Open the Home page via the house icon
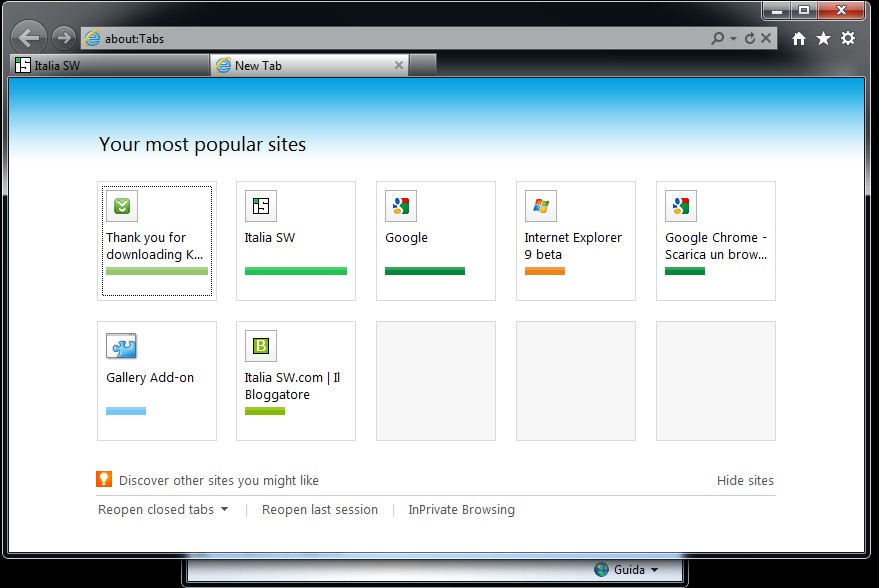 pyautogui.click(x=799, y=38)
